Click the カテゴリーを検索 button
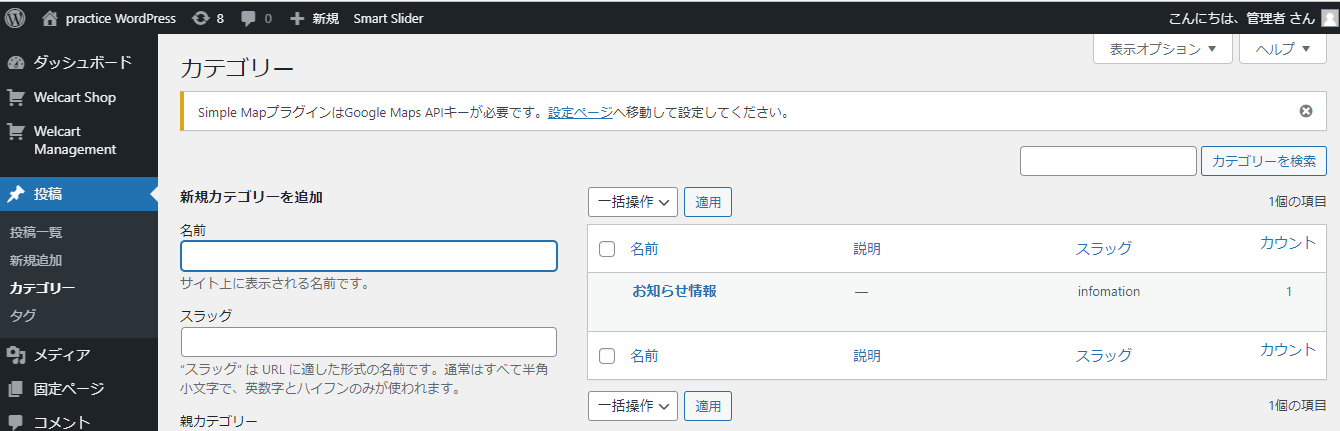This screenshot has height=431, width=1340. tap(1264, 161)
